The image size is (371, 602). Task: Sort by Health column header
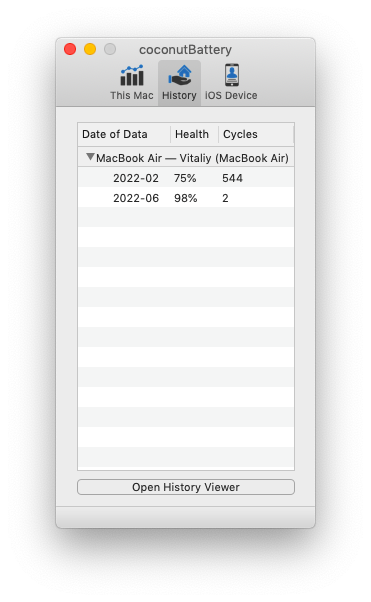coord(194,134)
